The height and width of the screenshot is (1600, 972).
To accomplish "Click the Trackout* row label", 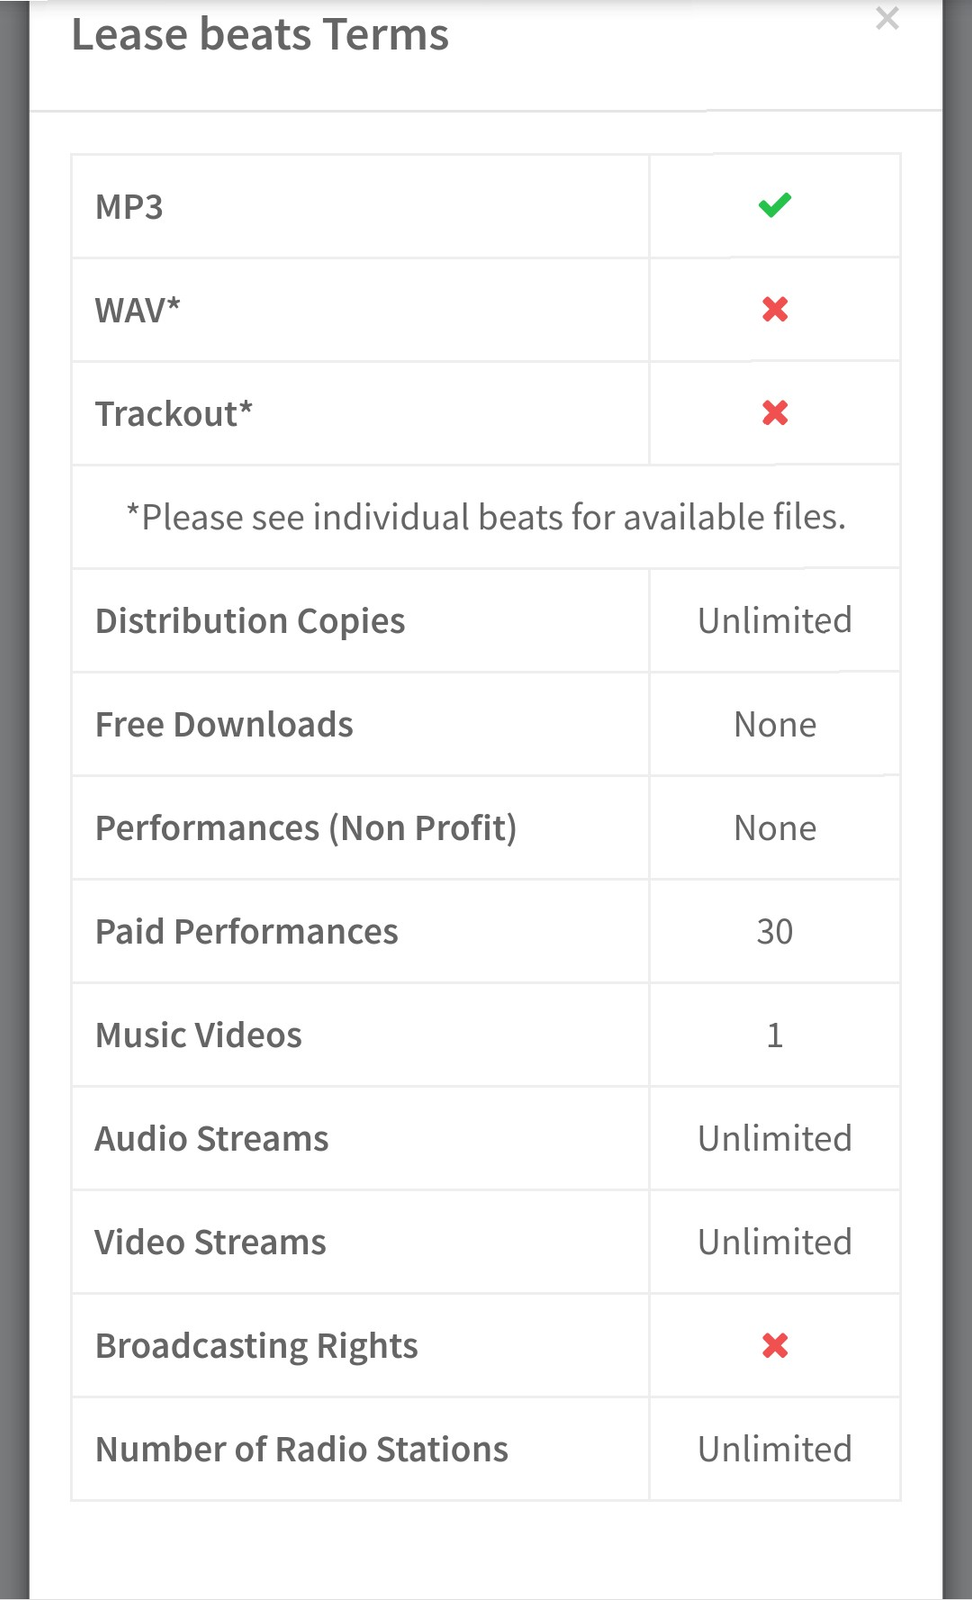I will [174, 414].
